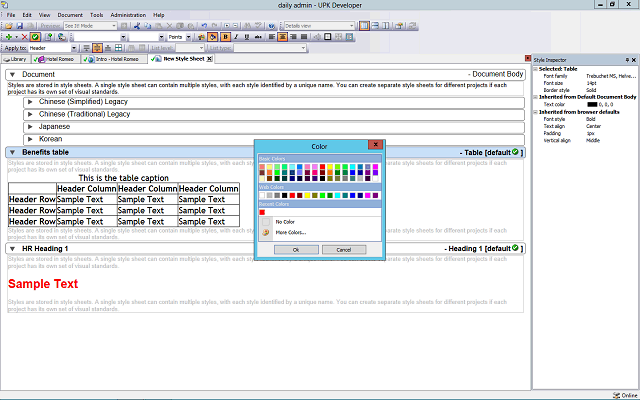Select the No Color option box
The width and height of the screenshot is (640, 400).
265,221
